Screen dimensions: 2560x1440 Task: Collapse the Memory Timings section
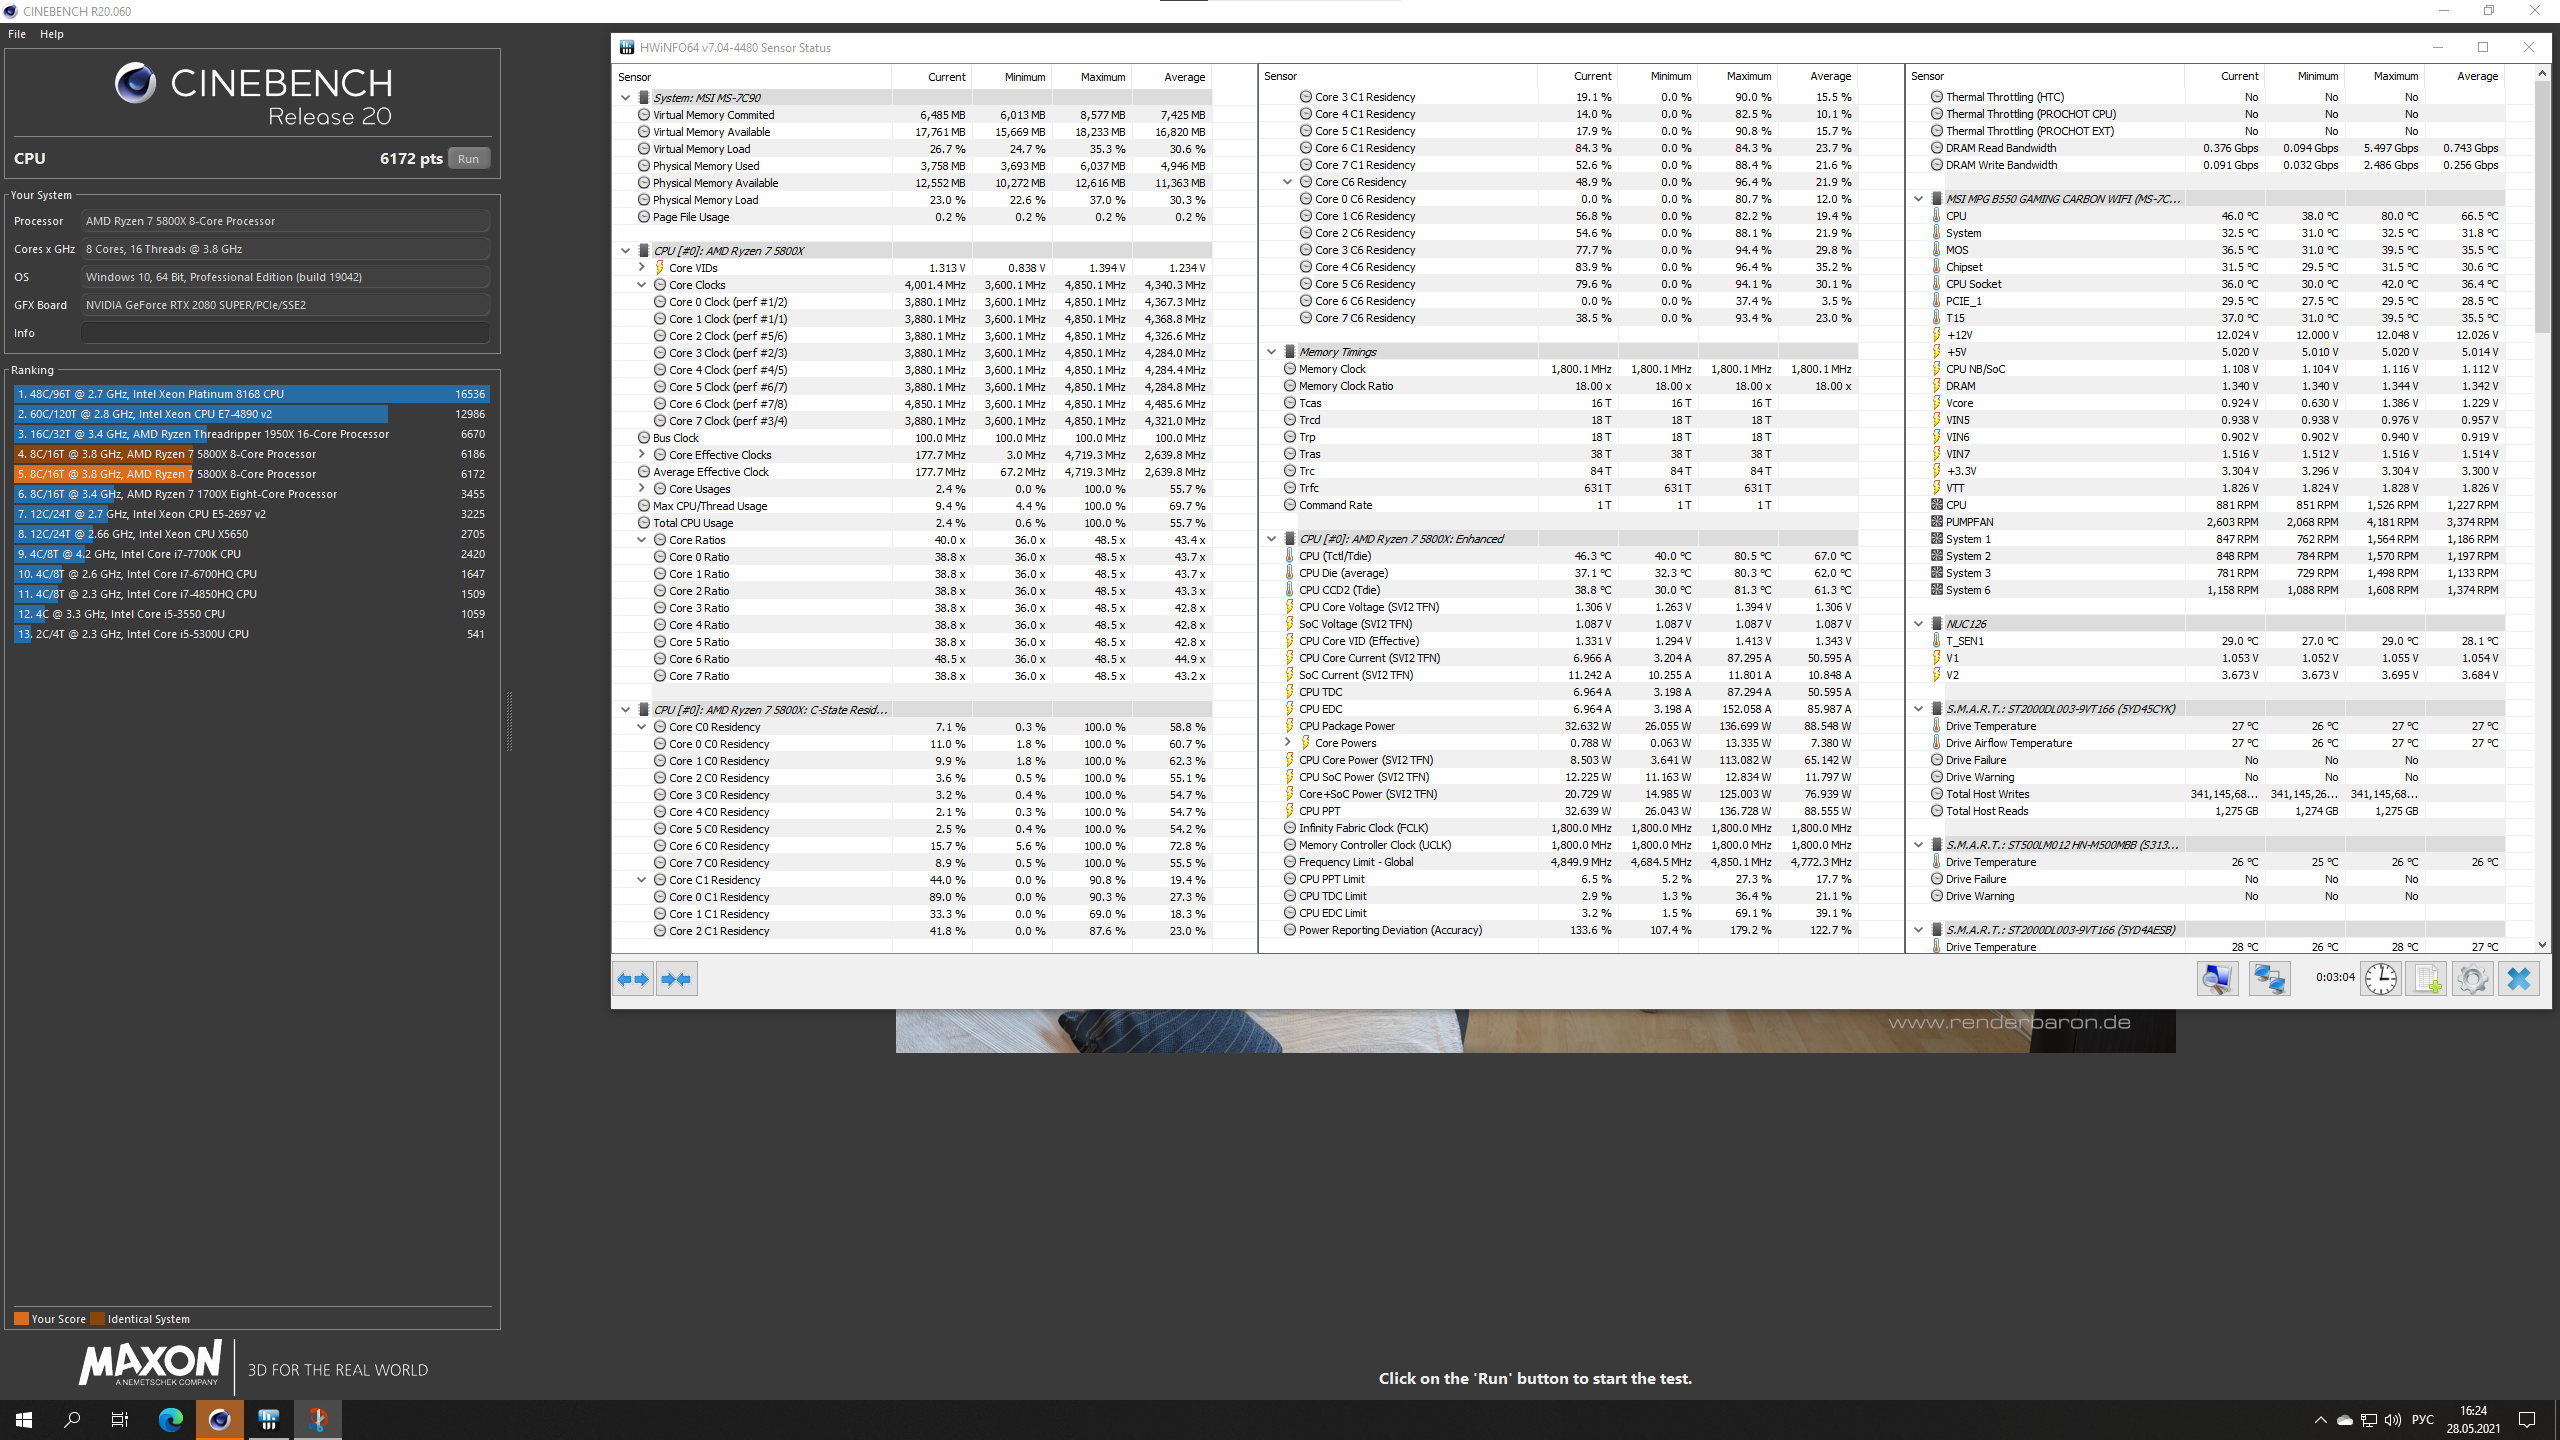click(x=1271, y=352)
